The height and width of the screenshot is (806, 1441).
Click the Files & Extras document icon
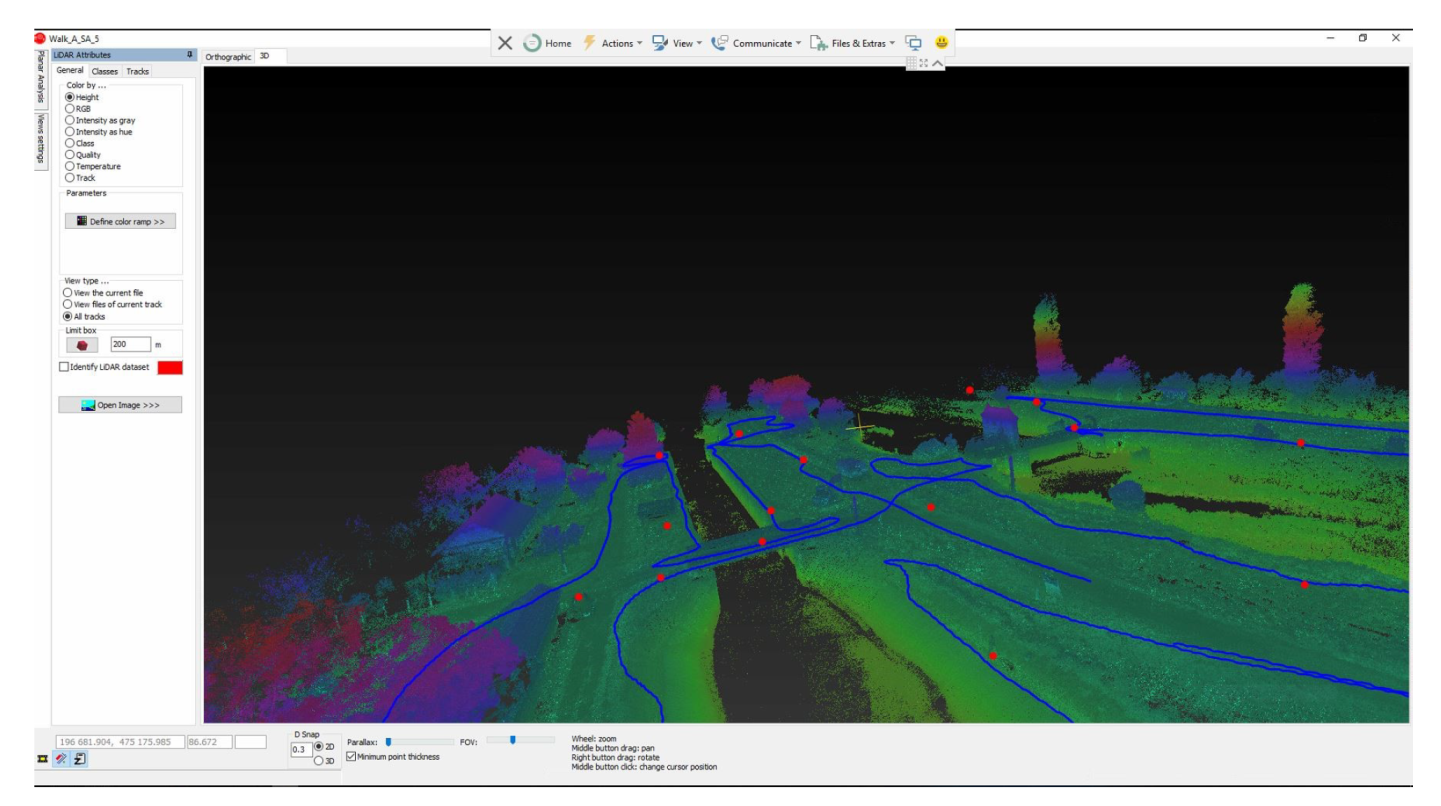(818, 43)
